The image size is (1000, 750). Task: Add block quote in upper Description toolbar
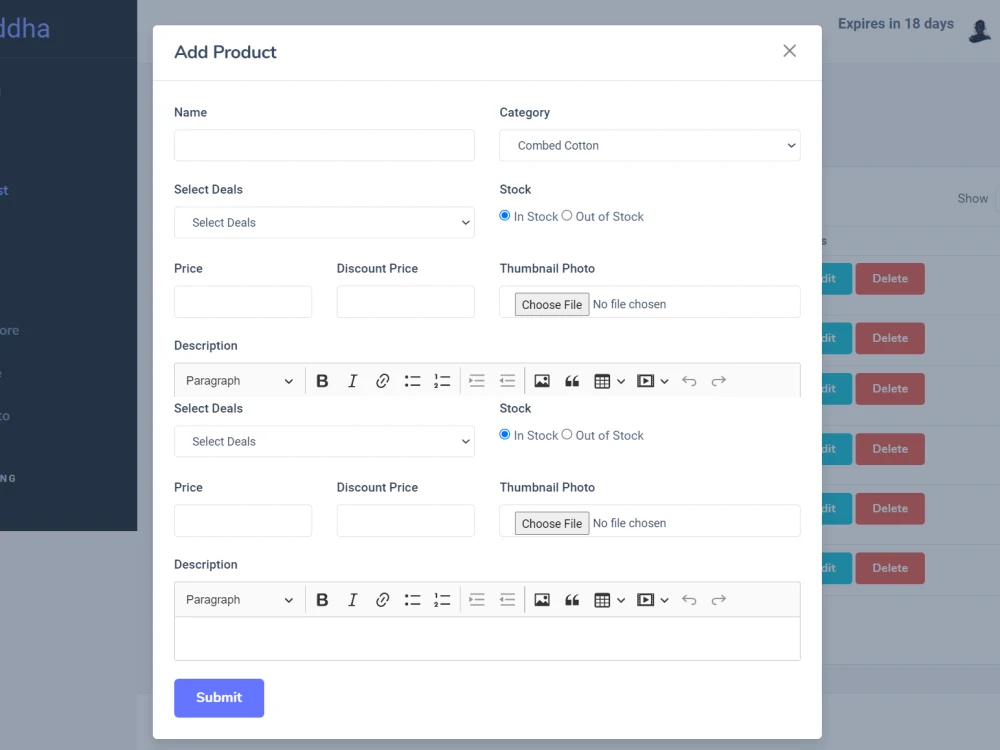(572, 381)
